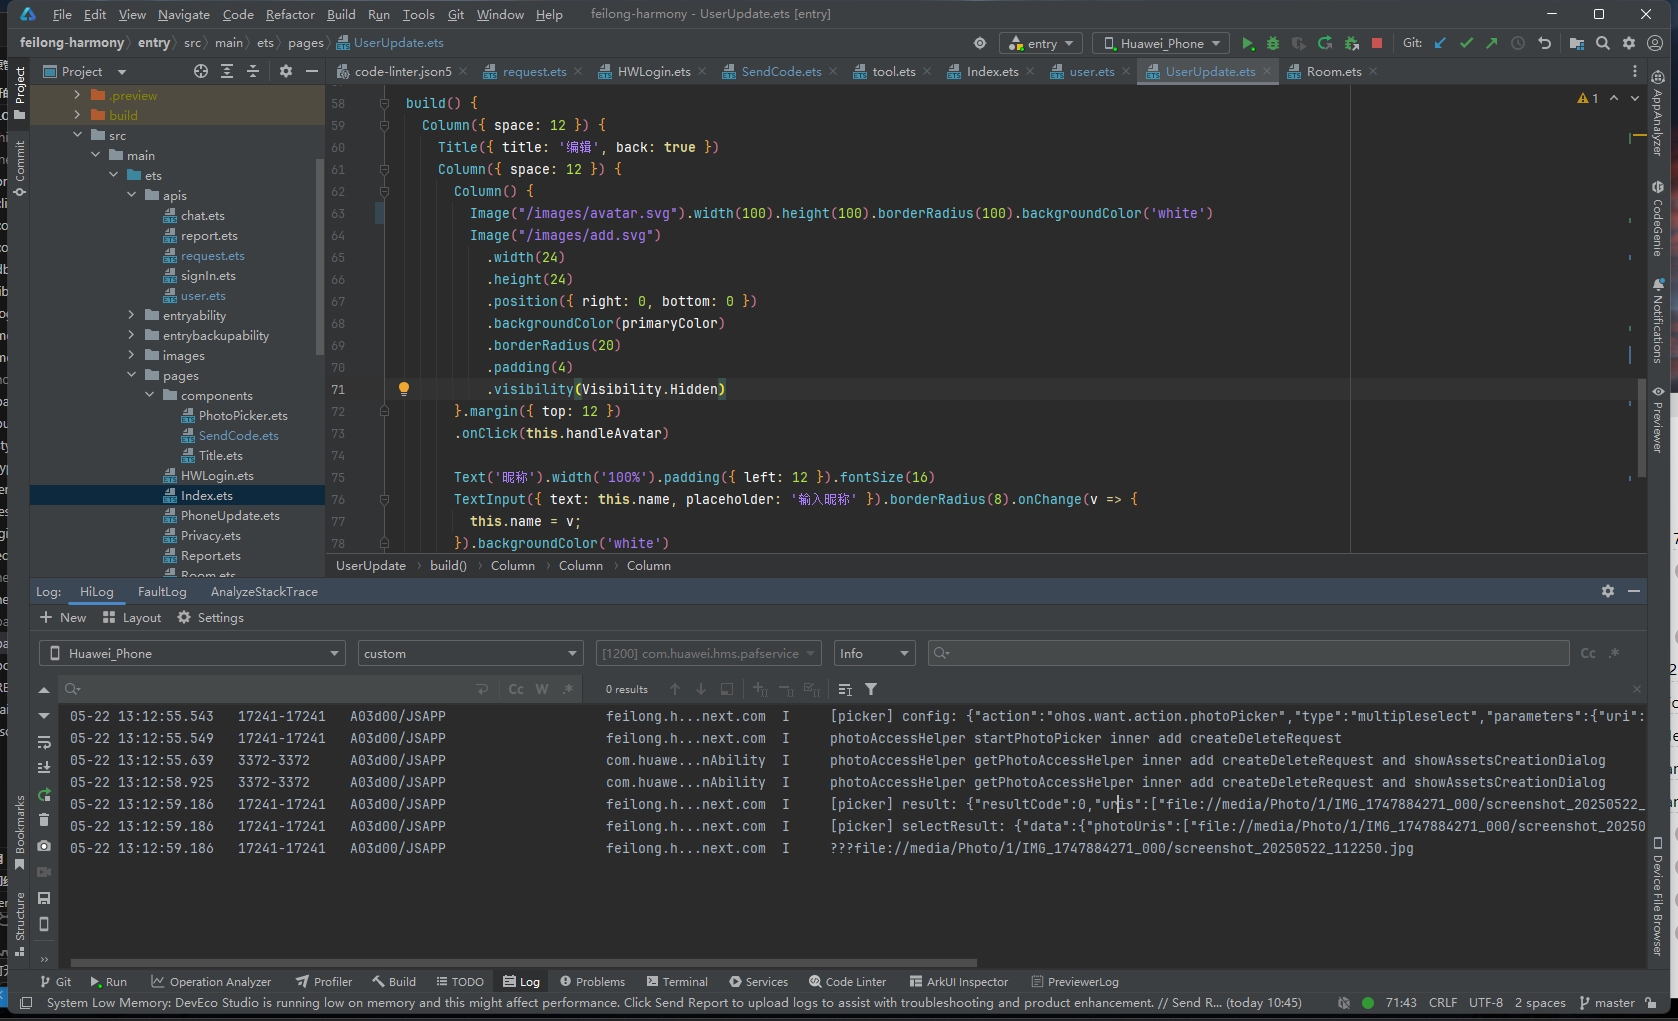Screen dimensions: 1678x1021
Task: Click the New button in log panel
Action: point(63,617)
